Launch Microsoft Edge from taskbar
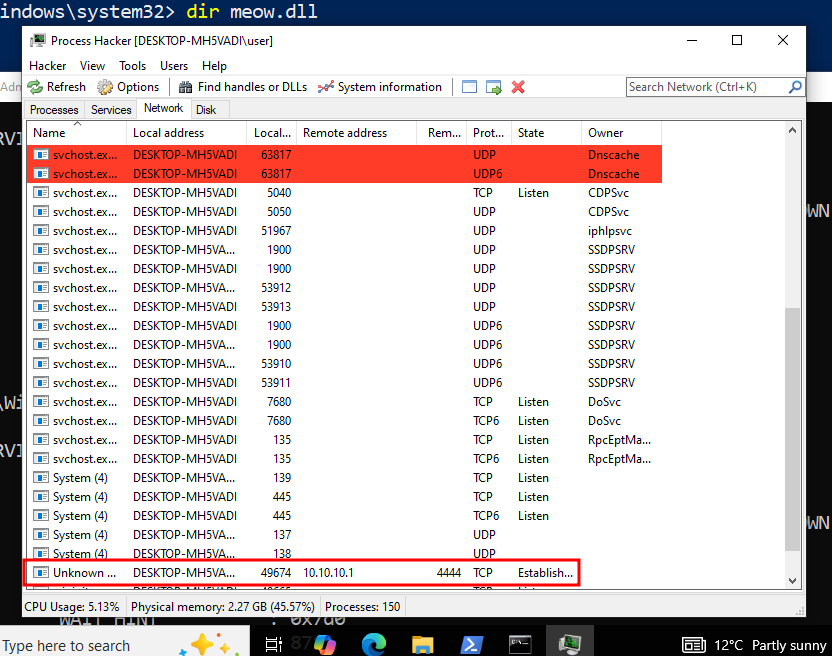Viewport: 832px width, 656px height. click(x=374, y=644)
